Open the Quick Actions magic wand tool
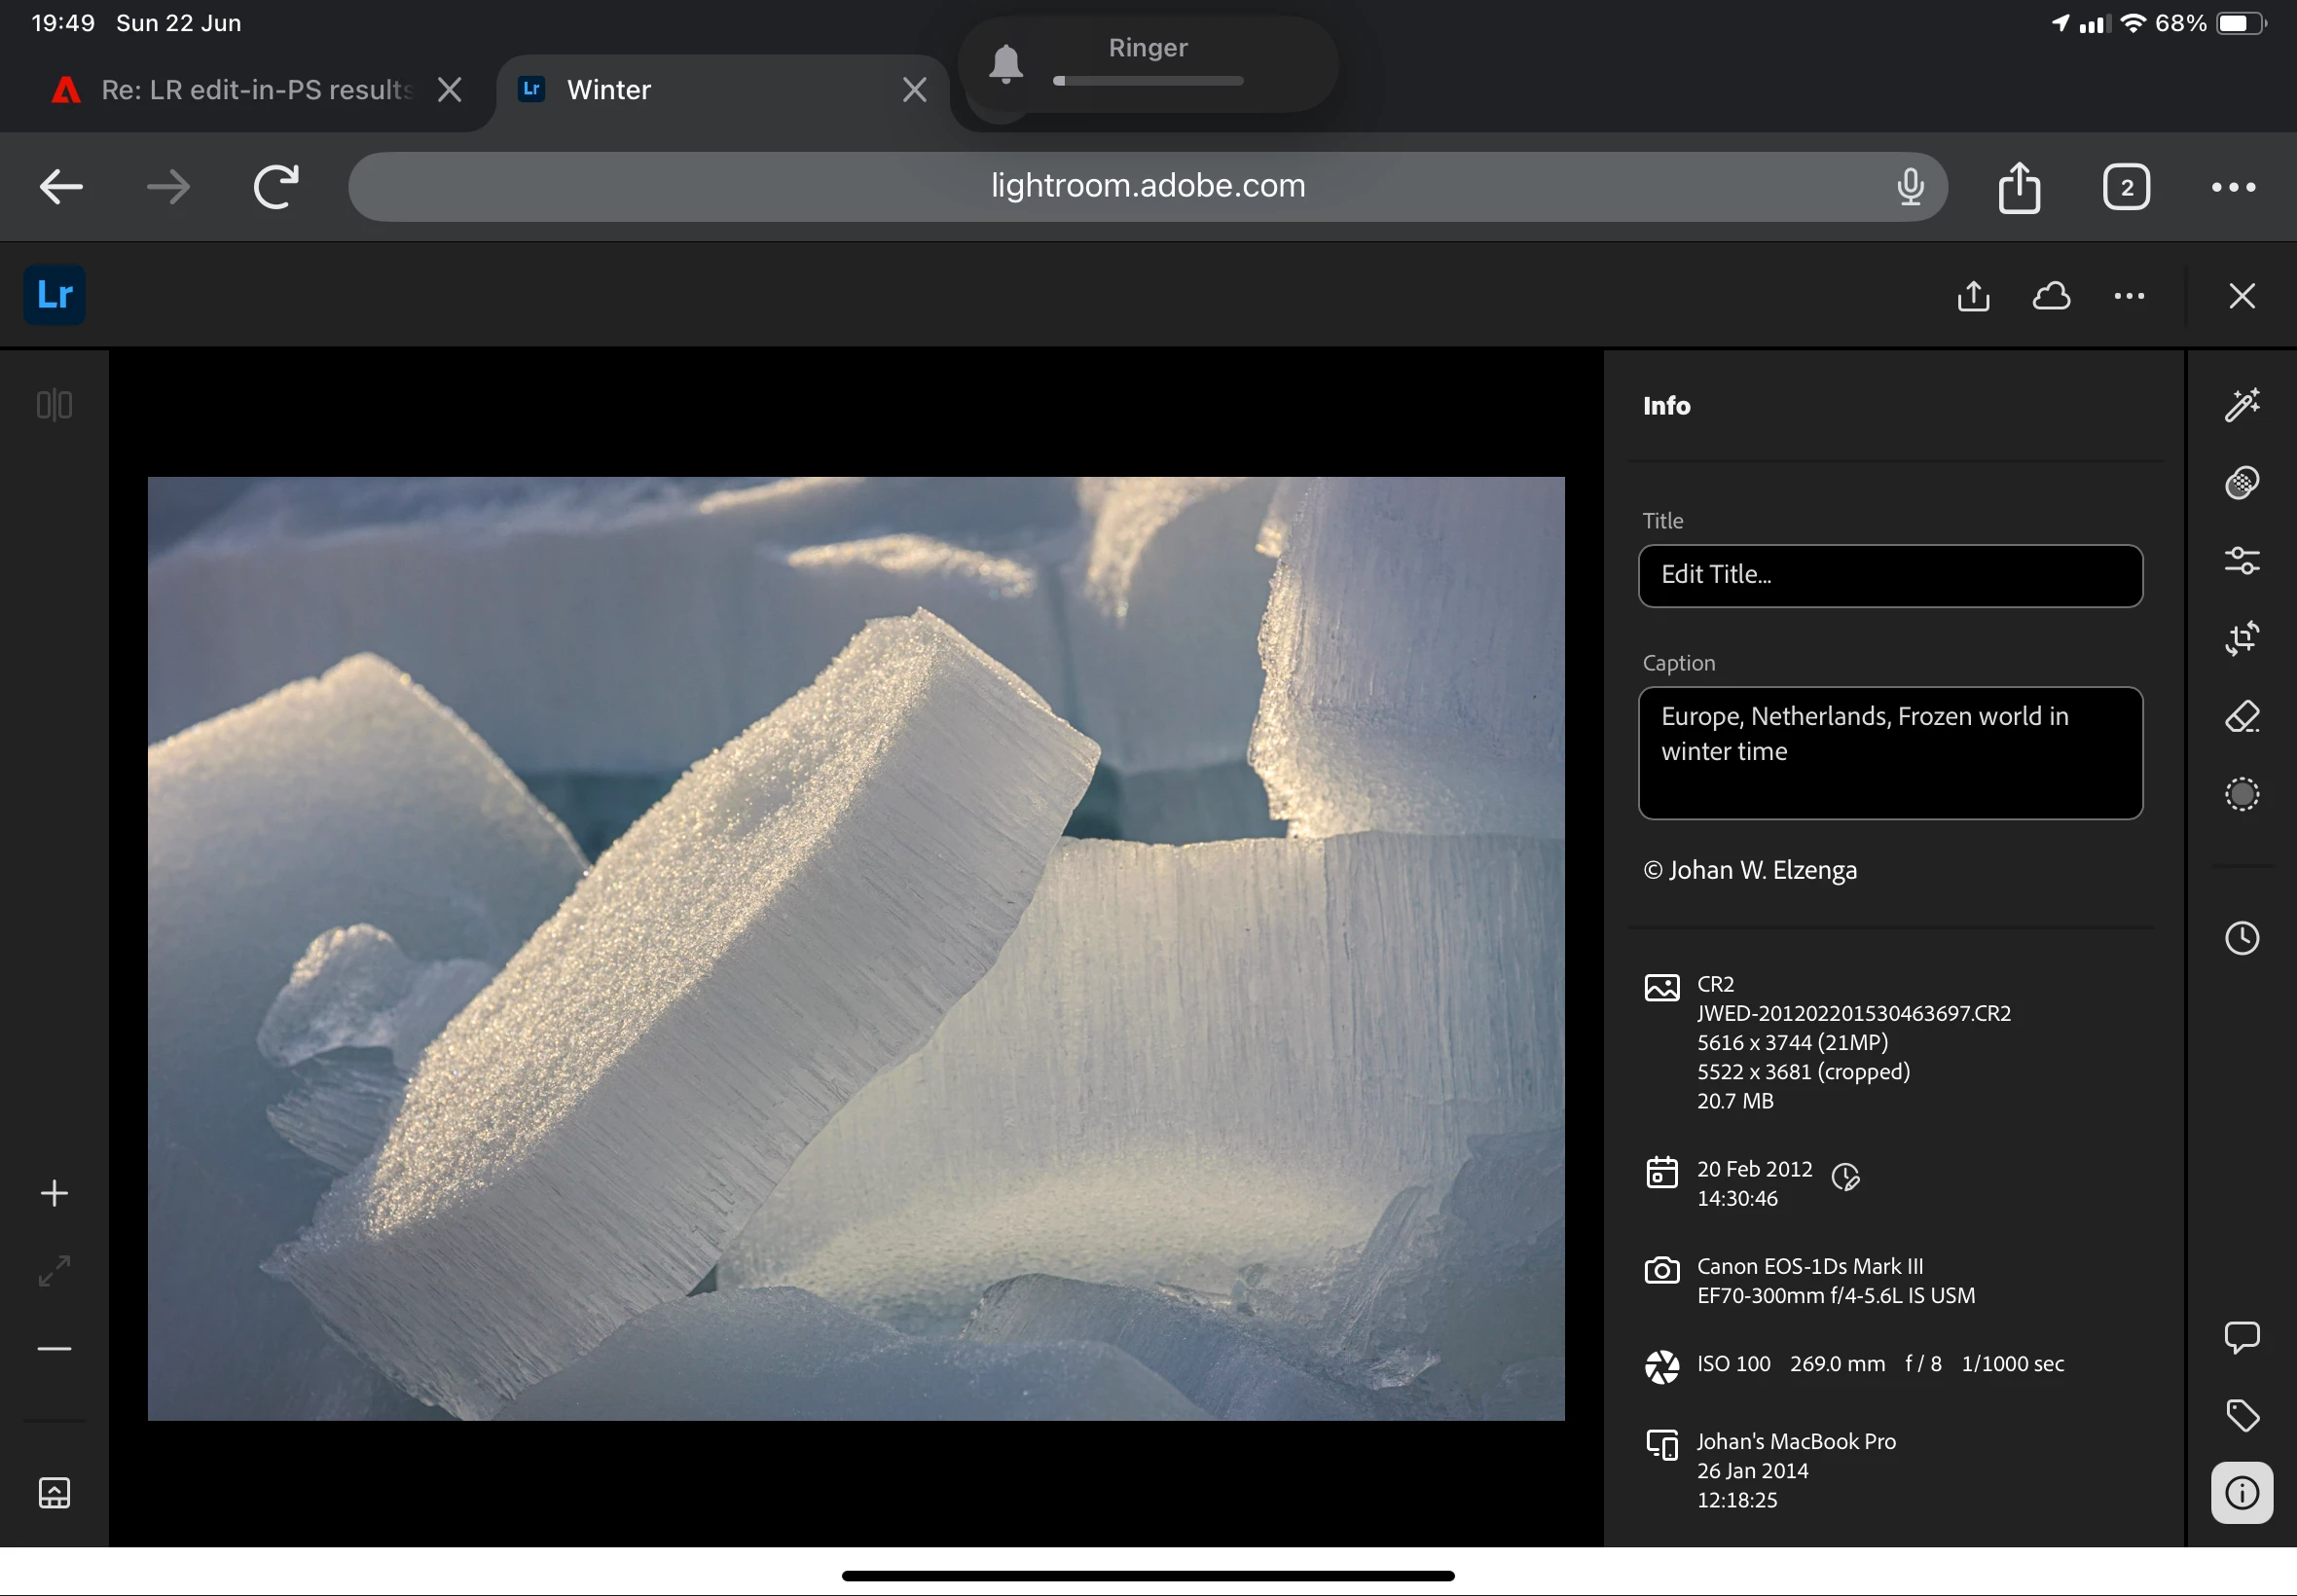Image resolution: width=2297 pixels, height=1596 pixels. [x=2241, y=405]
